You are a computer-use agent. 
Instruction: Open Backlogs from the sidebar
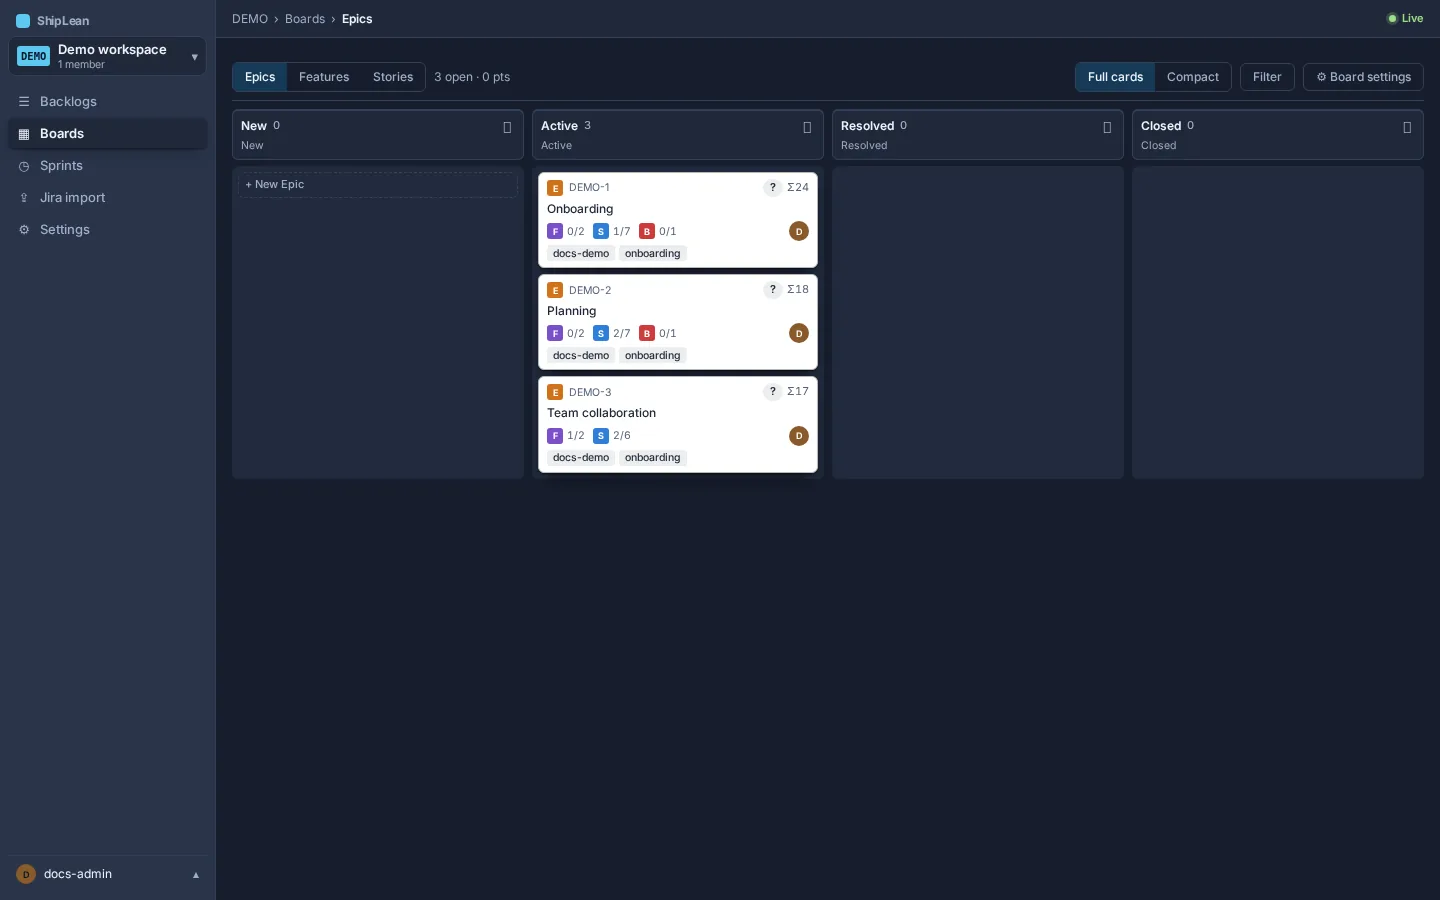click(x=108, y=102)
